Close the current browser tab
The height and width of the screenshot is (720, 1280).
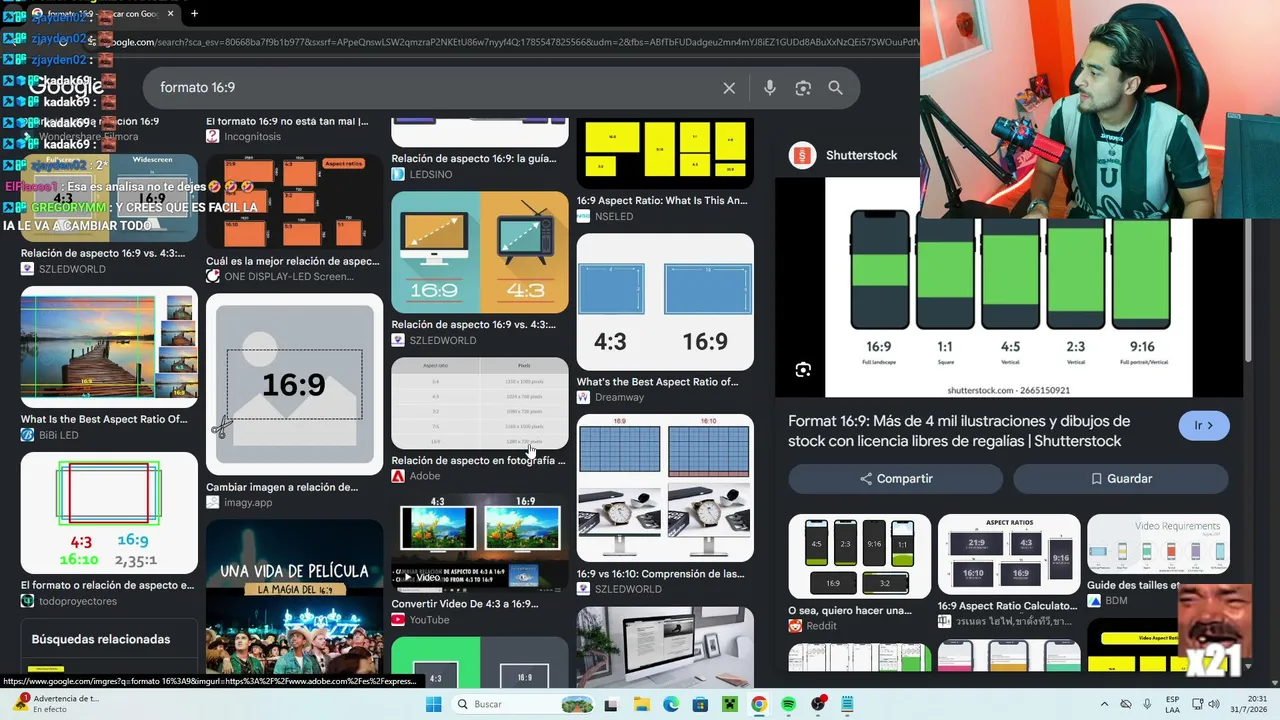click(171, 13)
